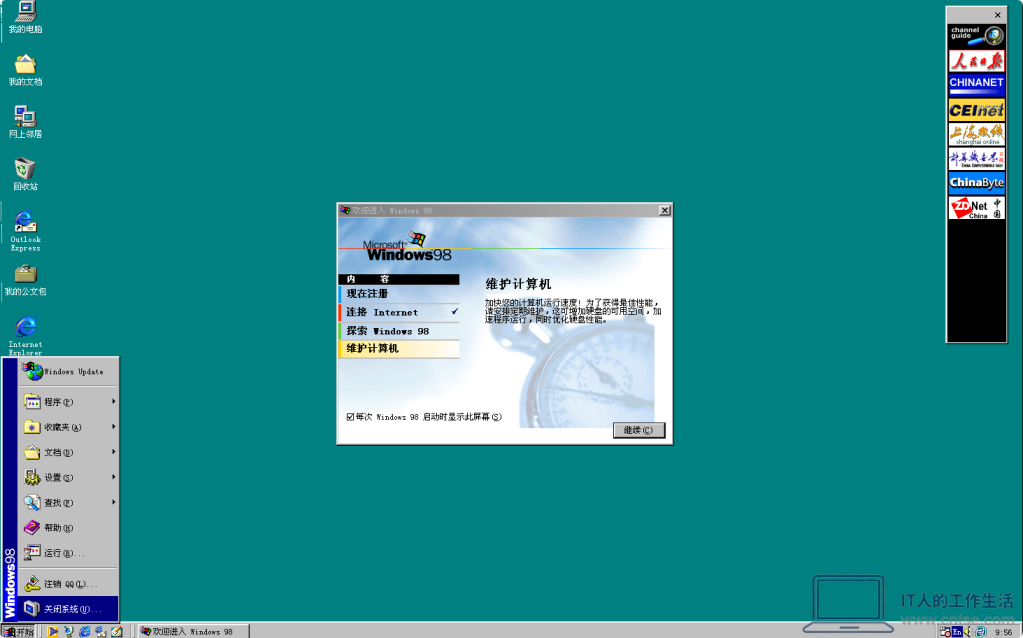Open the 上海热线 shanghai online channel
This screenshot has height=638, width=1023.
(x=976, y=134)
